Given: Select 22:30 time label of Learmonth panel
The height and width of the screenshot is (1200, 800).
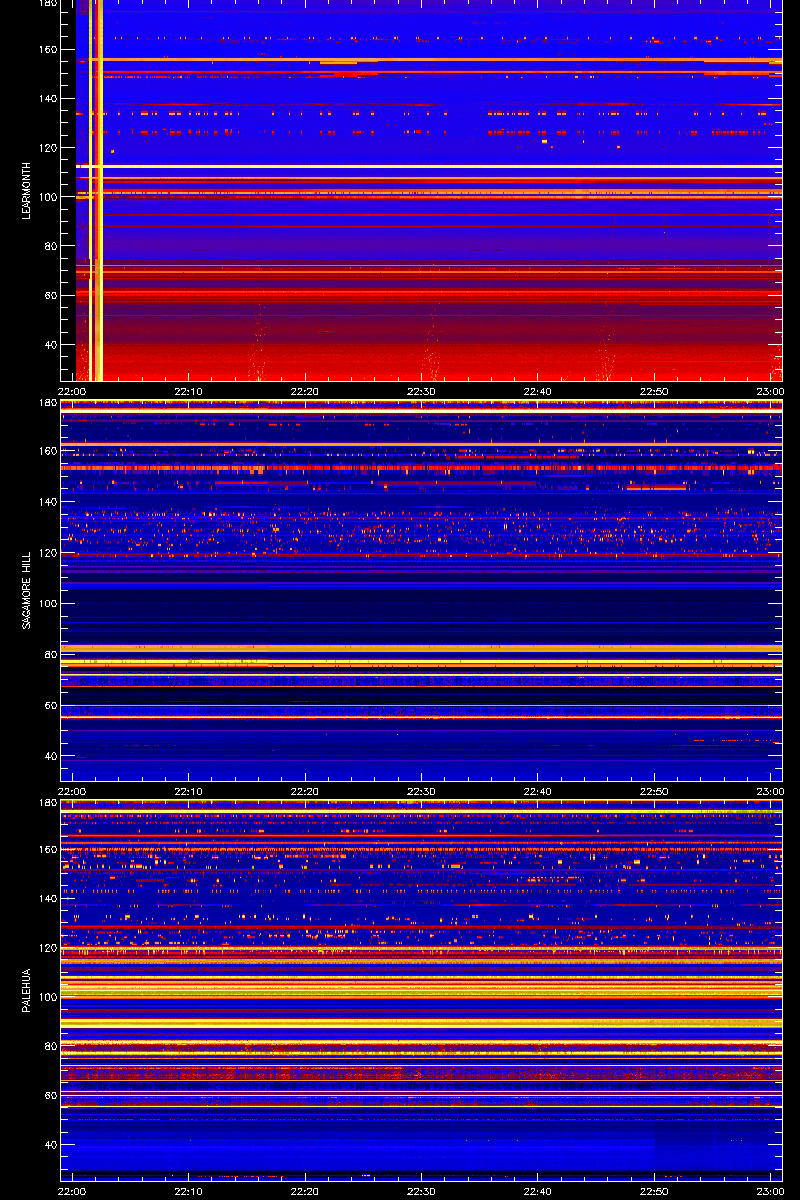Looking at the screenshot, I should (422, 391).
